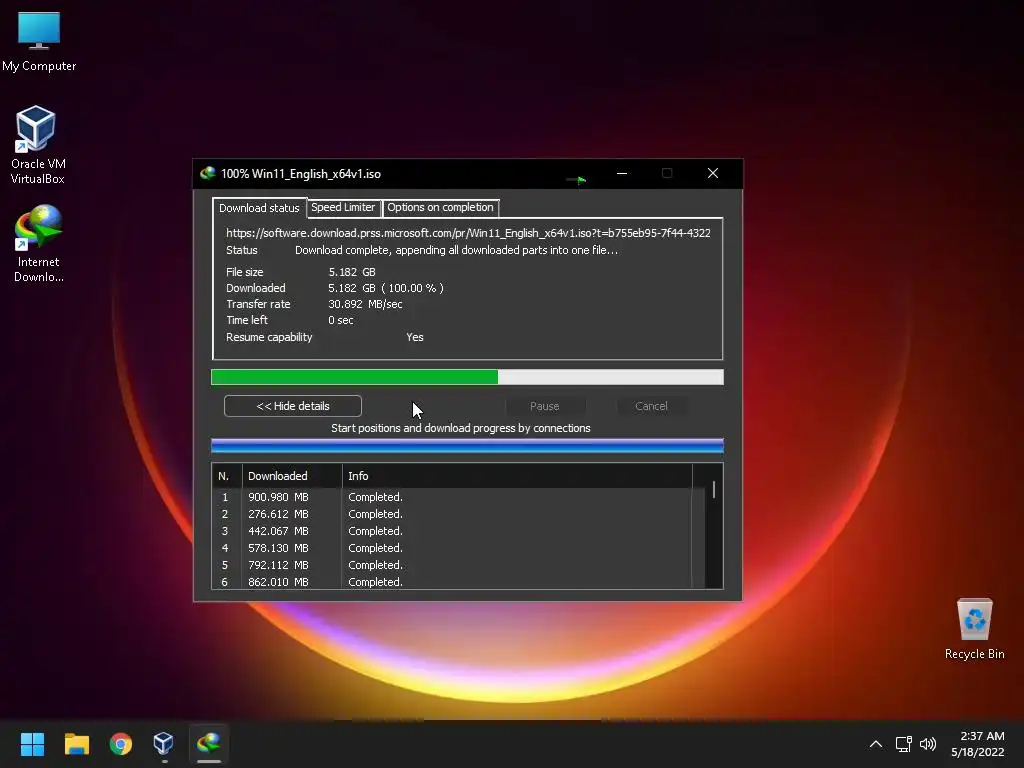Click the download URL text
The width and height of the screenshot is (1024, 768).
[x=468, y=233]
